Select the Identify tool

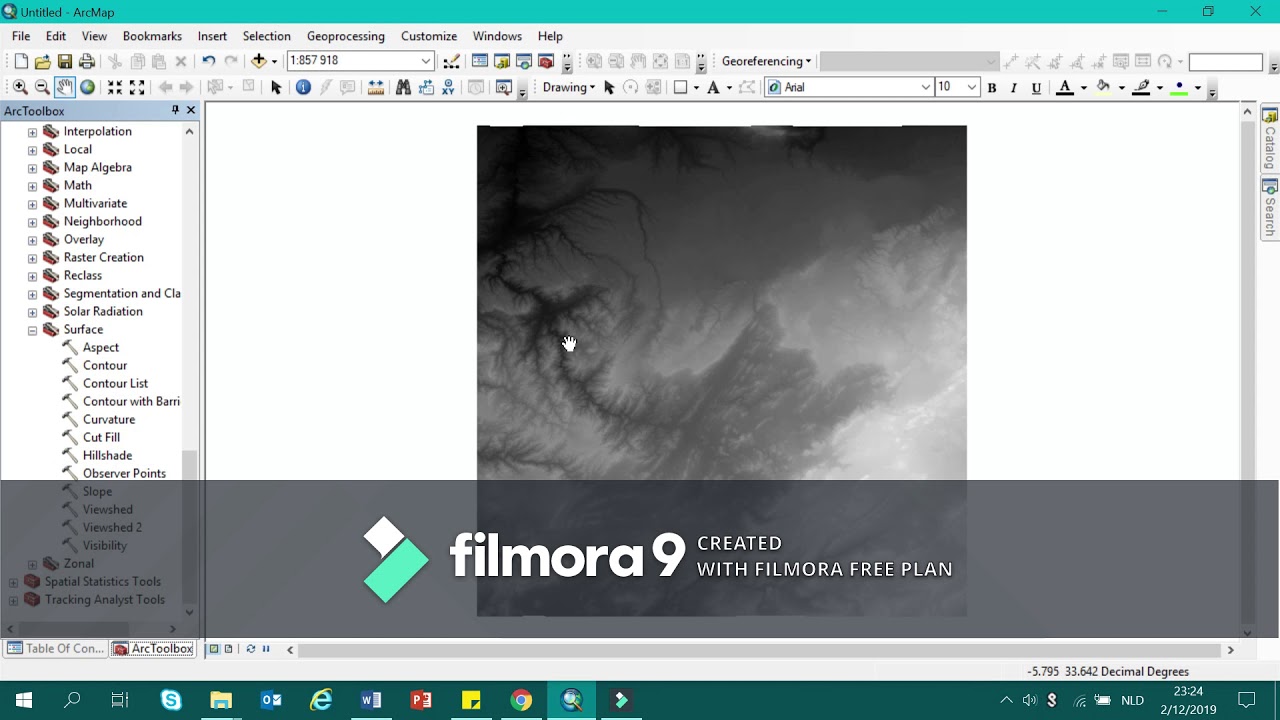coord(303,87)
